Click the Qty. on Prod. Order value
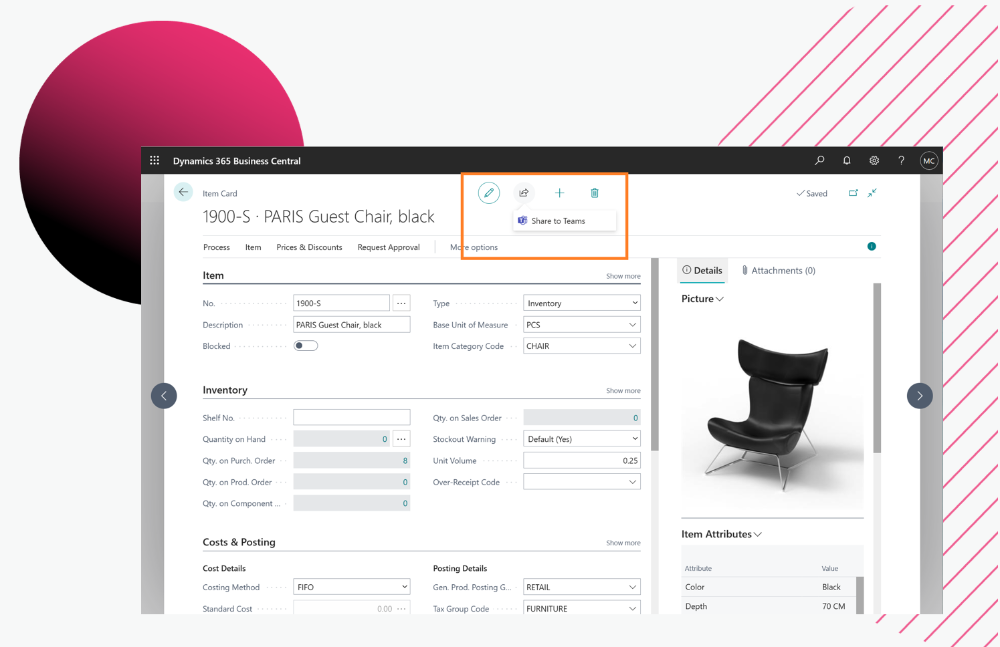Screen dimensions: 1000x647 click(x=351, y=482)
